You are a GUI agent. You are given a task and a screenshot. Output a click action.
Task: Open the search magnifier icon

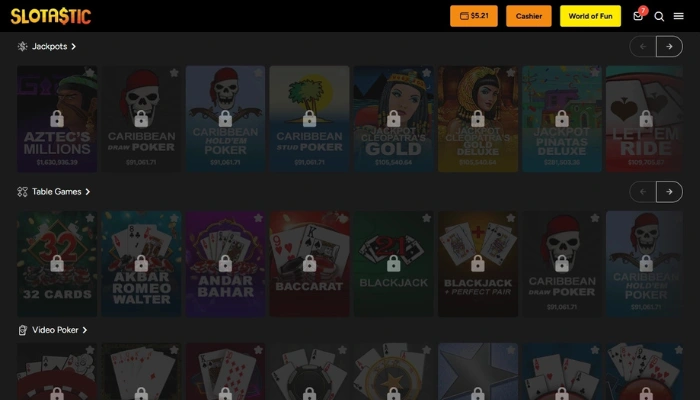pyautogui.click(x=659, y=17)
